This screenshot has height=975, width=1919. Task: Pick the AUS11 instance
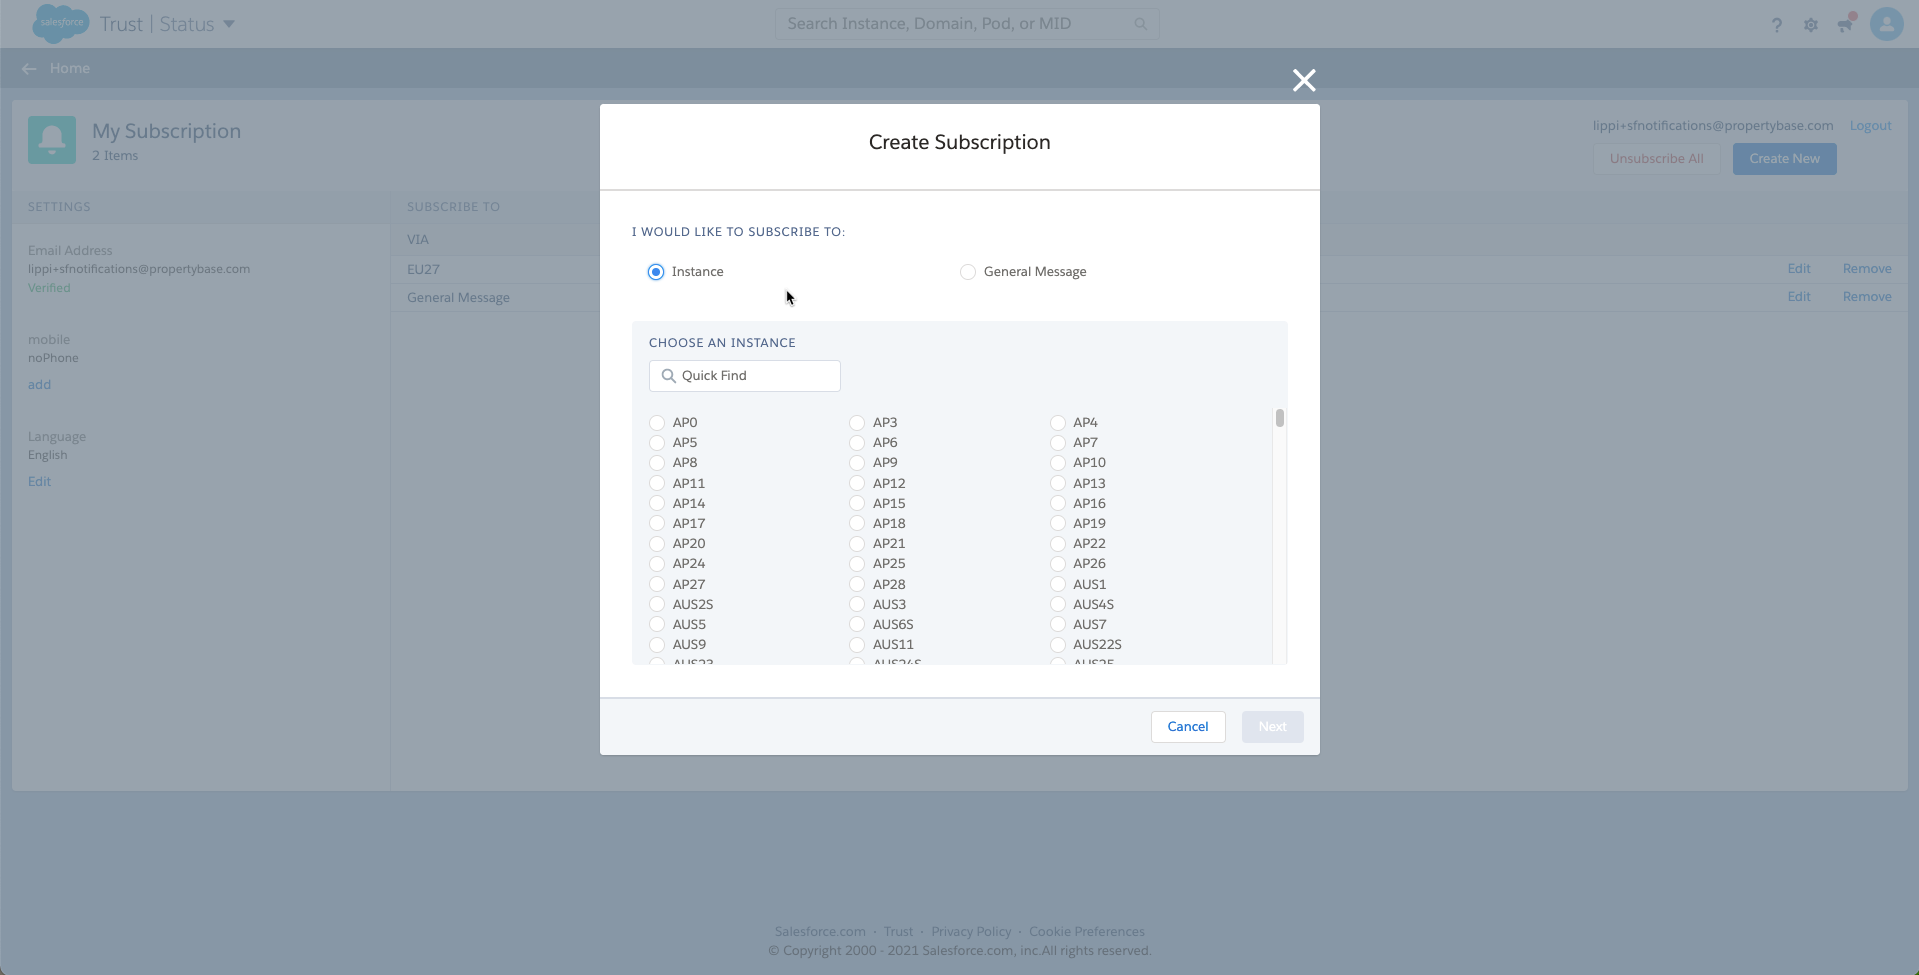(x=857, y=645)
